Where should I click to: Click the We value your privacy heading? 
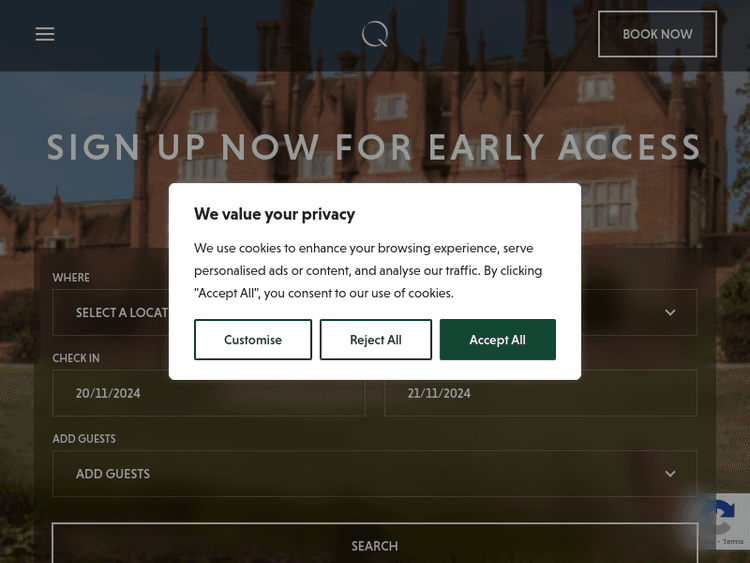[x=274, y=214]
